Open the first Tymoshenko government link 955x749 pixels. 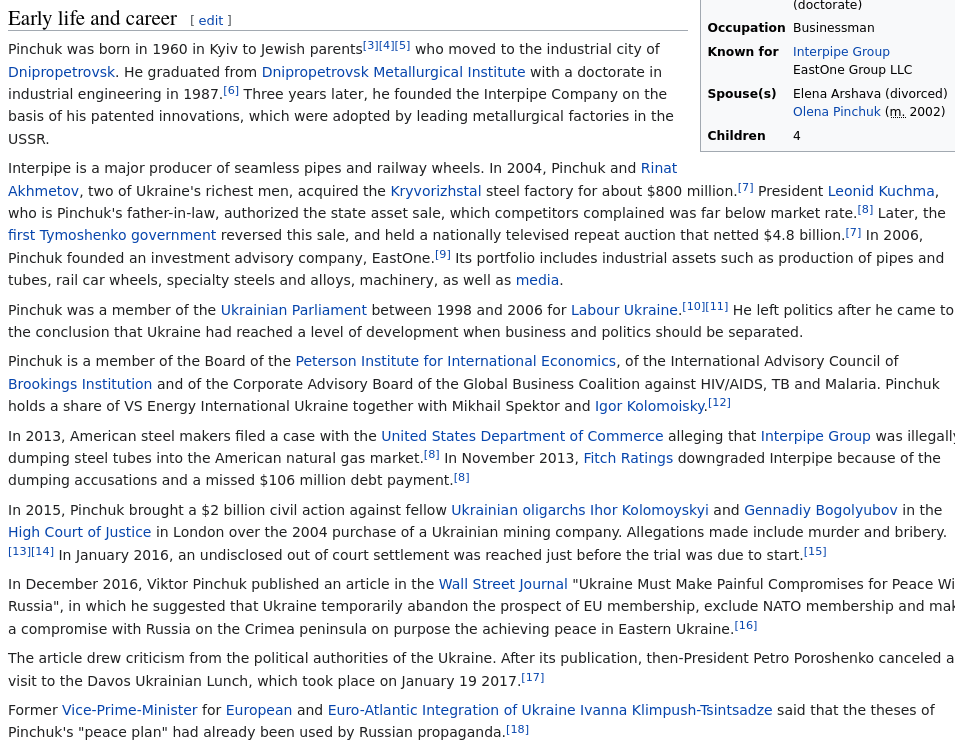coord(112,235)
